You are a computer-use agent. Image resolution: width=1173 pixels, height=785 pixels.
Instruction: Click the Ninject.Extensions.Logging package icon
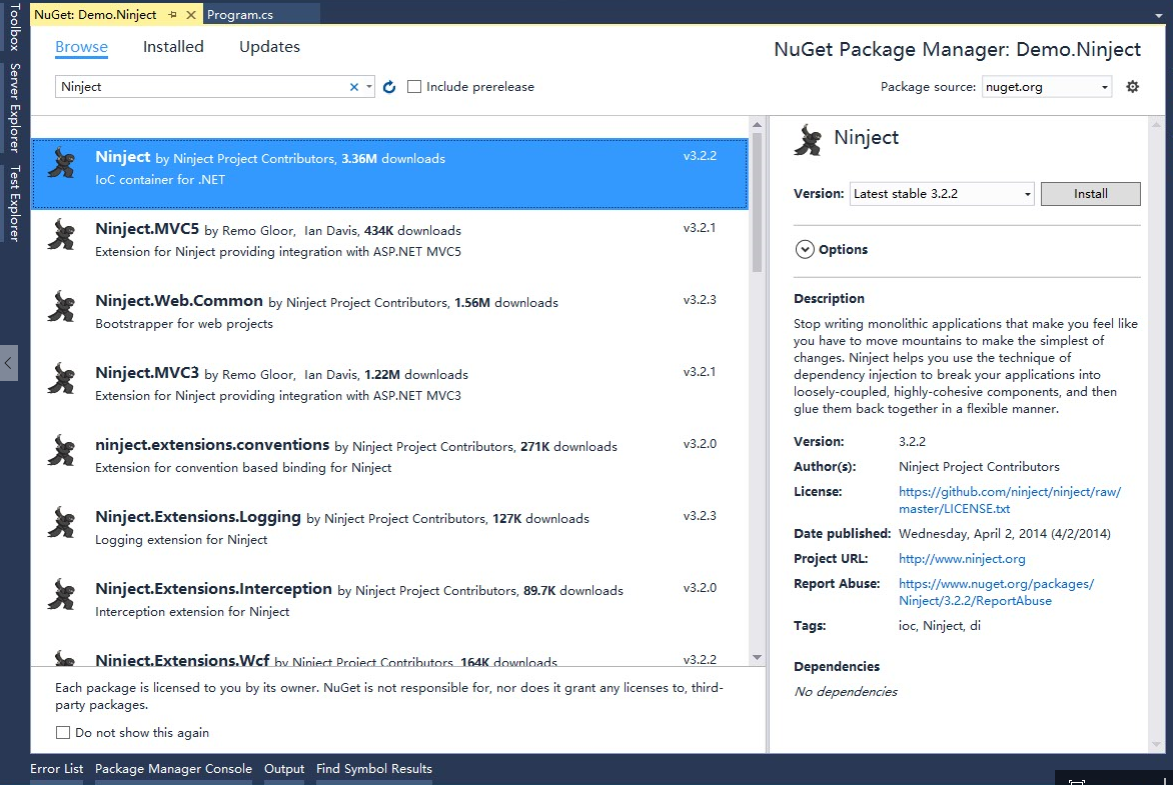click(62, 522)
